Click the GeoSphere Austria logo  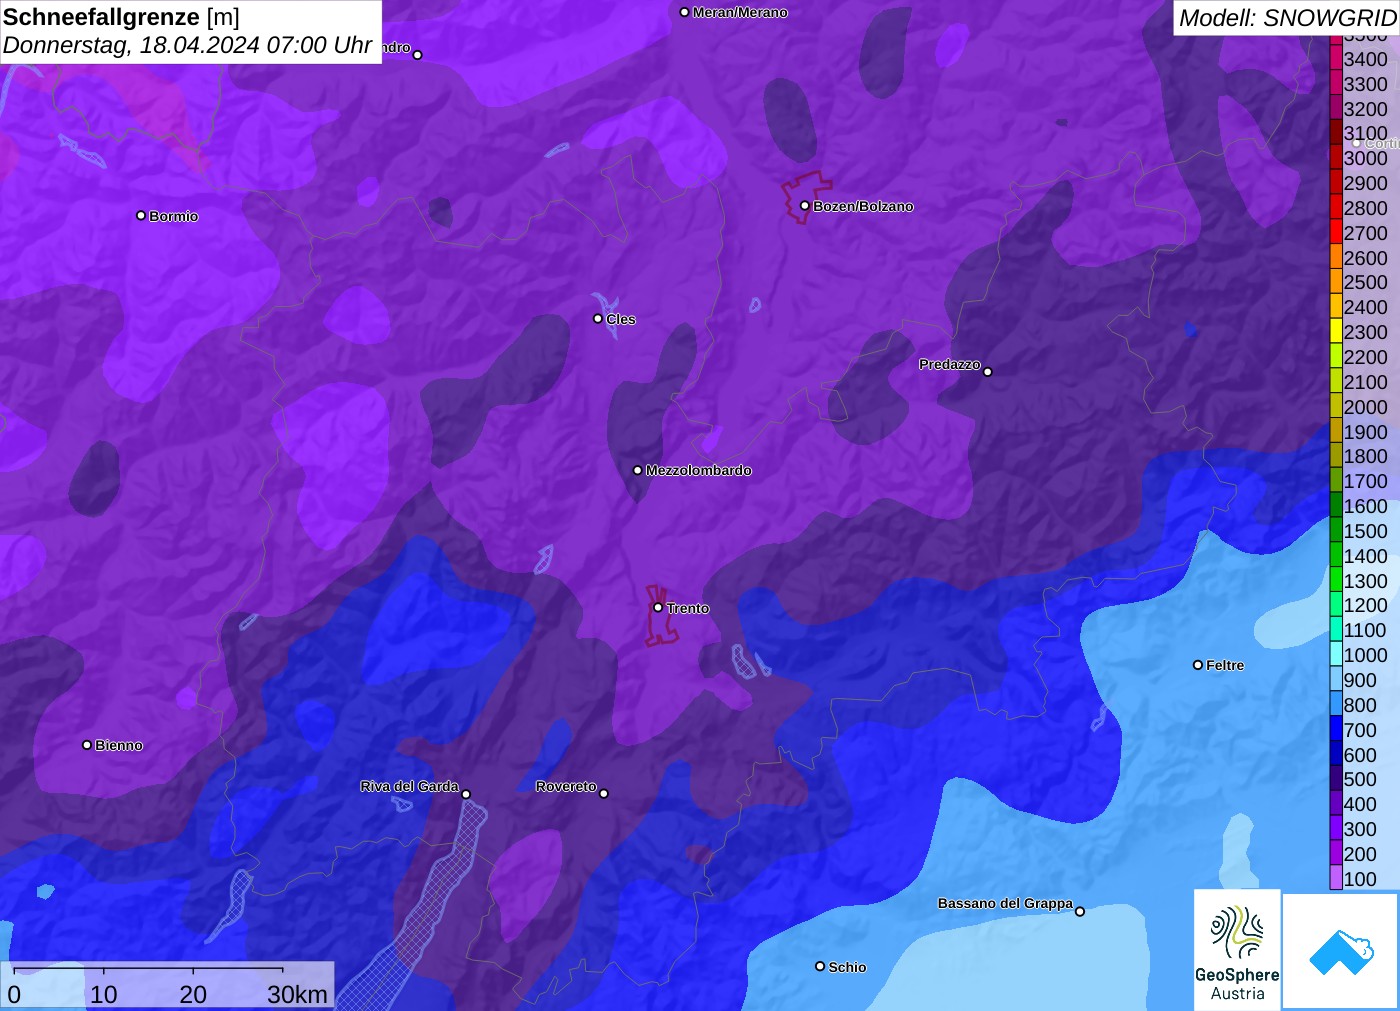(1237, 949)
